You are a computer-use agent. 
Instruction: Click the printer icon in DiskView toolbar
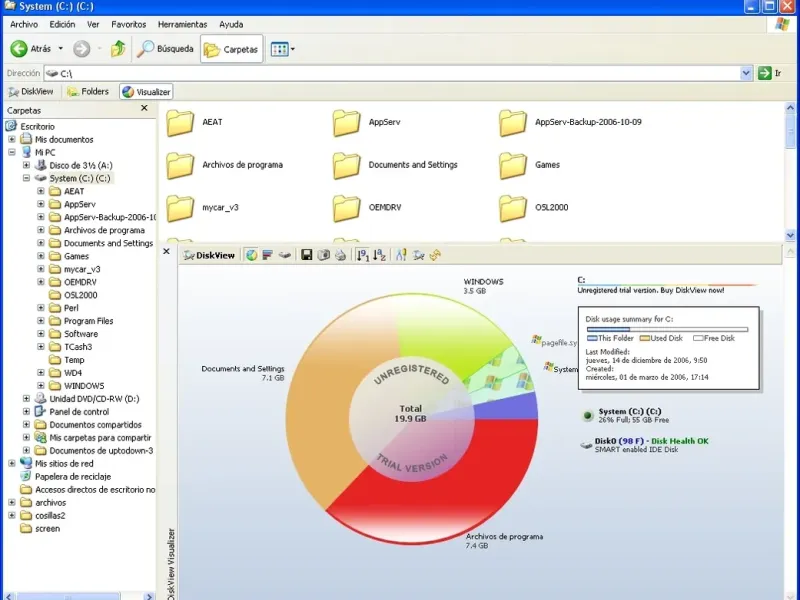click(340, 255)
